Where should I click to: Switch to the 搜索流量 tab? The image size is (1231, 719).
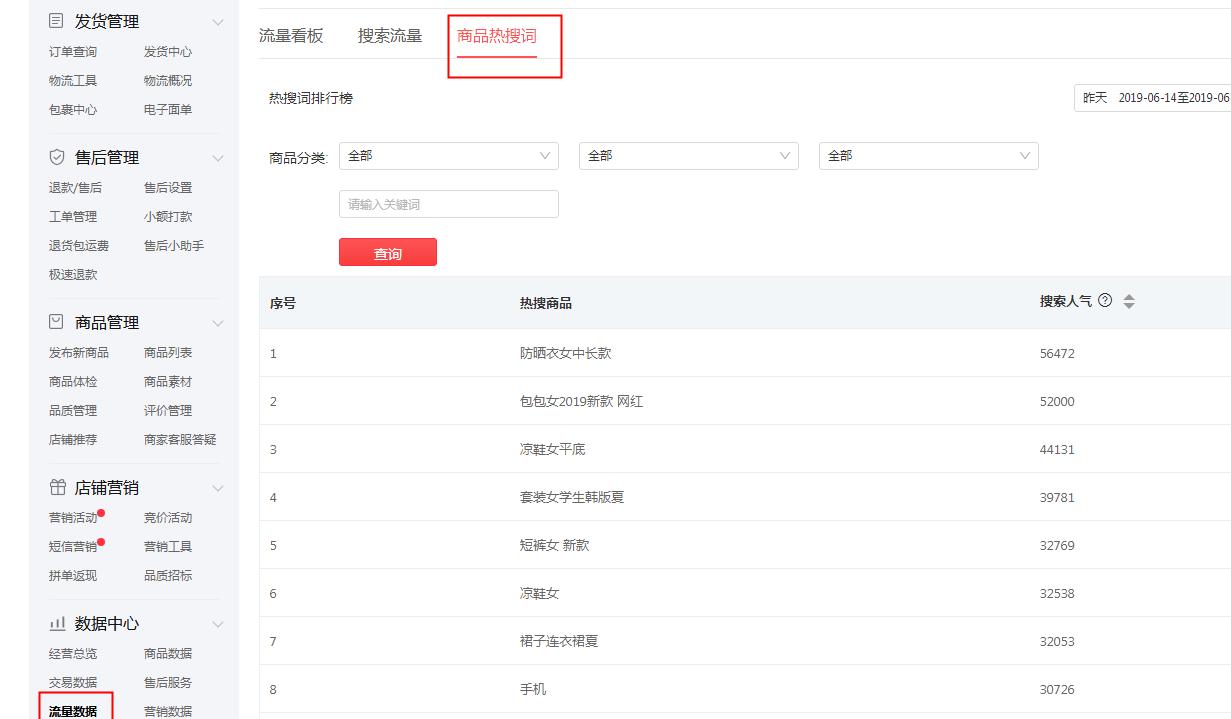point(388,34)
